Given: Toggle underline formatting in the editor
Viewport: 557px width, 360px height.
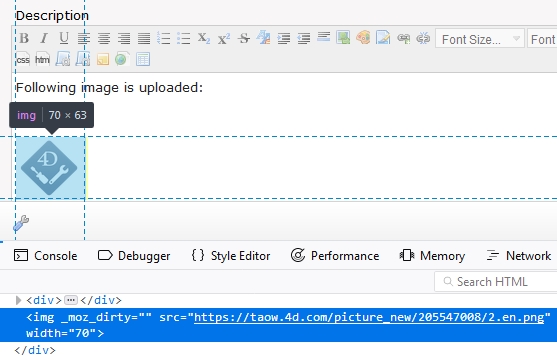Looking at the screenshot, I should pos(64,38).
